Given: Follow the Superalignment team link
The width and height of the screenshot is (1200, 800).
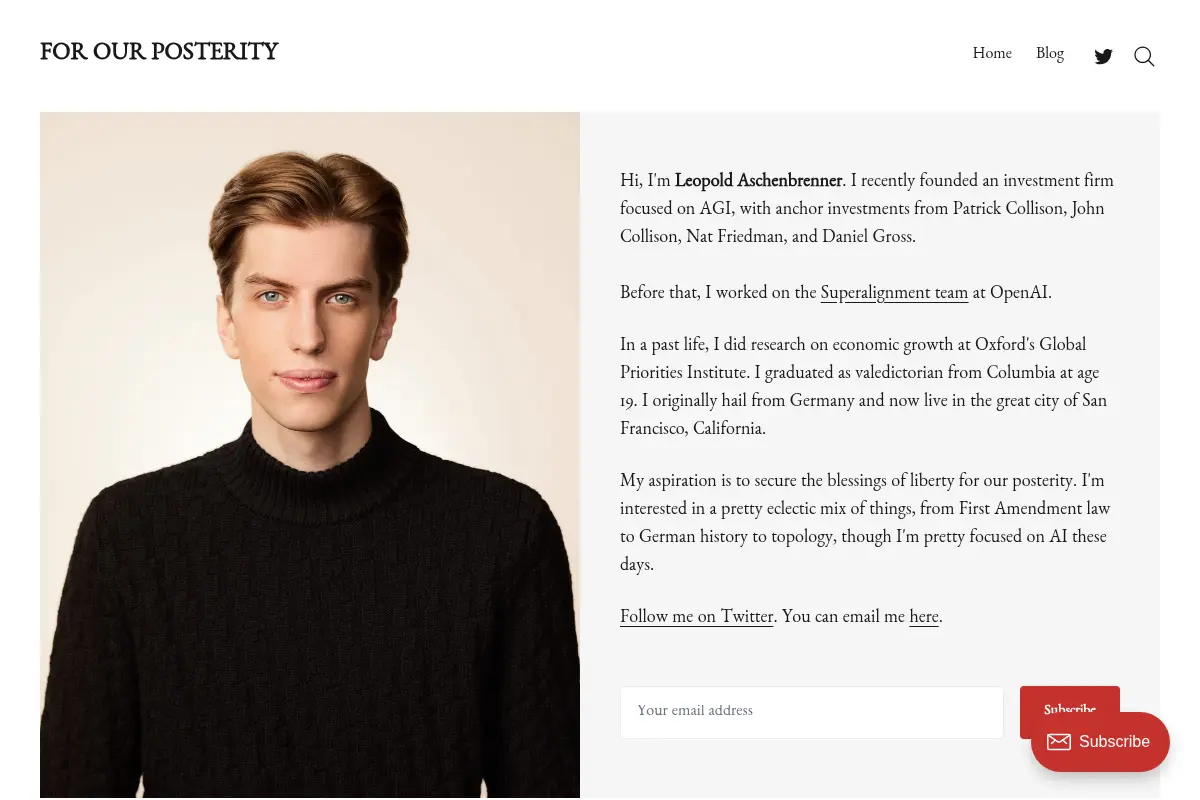Looking at the screenshot, I should coord(894,292).
